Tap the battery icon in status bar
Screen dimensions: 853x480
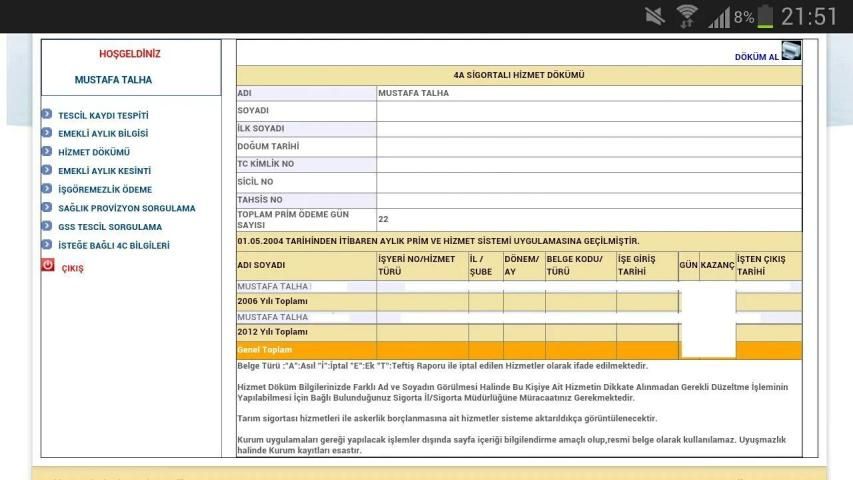pos(765,17)
